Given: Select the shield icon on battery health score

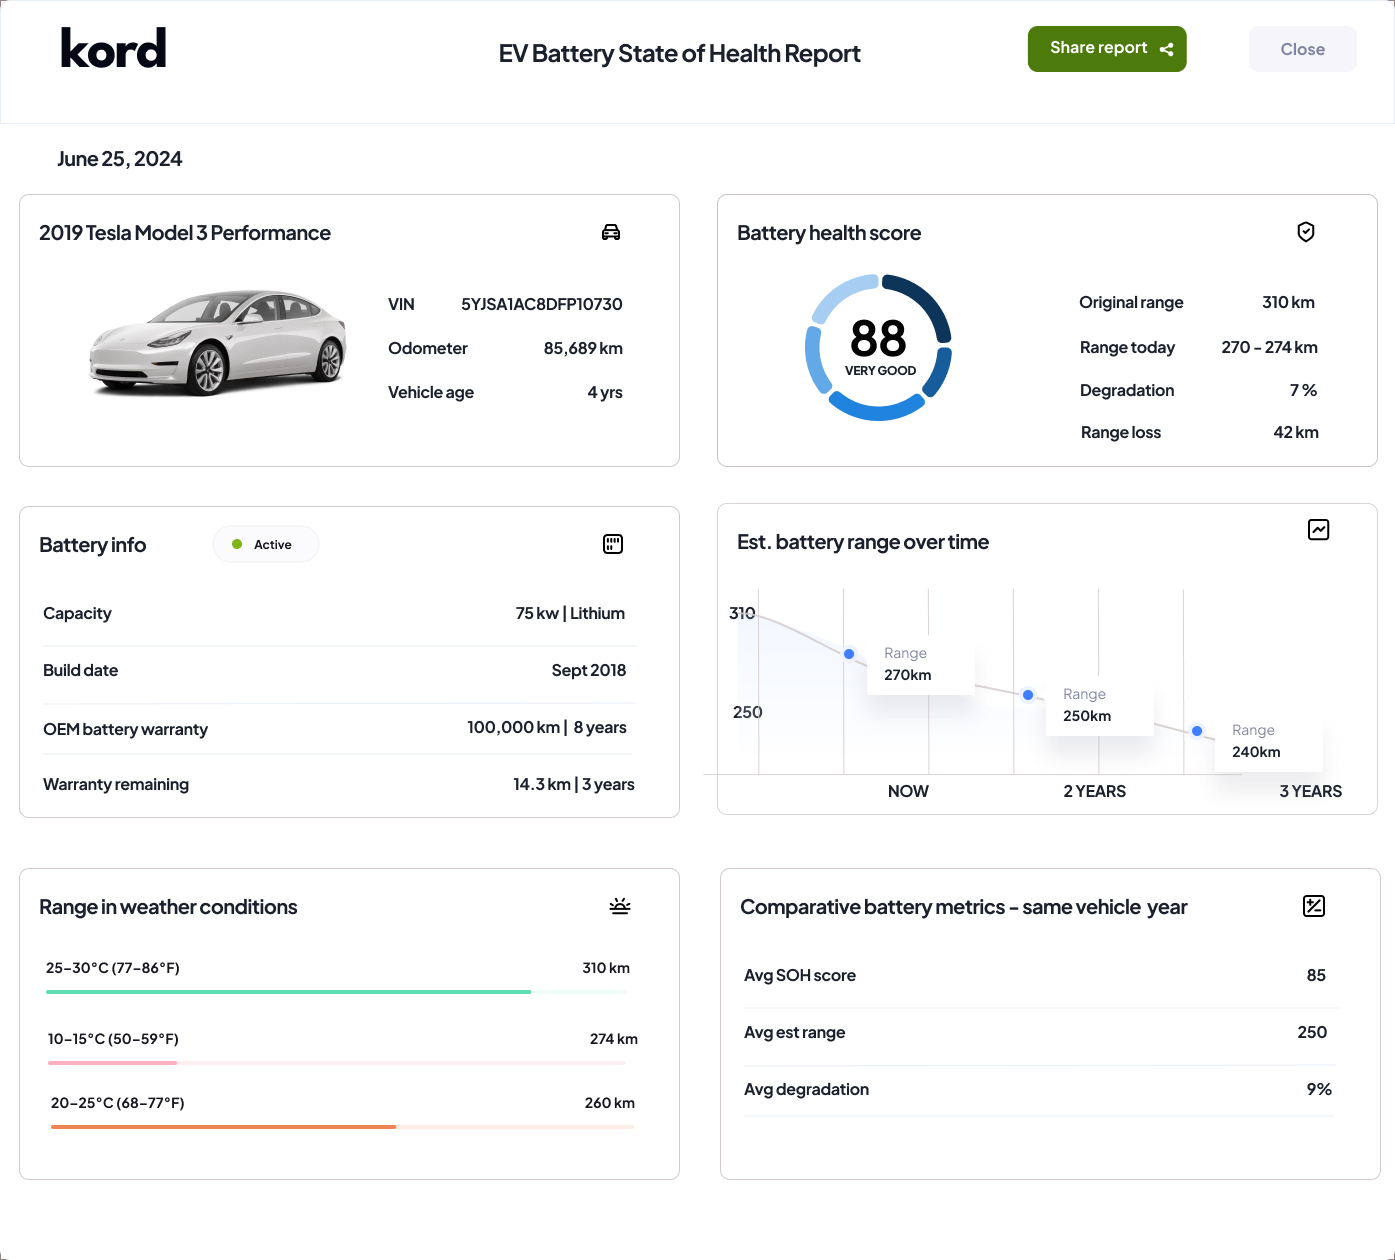Looking at the screenshot, I should point(1306,232).
